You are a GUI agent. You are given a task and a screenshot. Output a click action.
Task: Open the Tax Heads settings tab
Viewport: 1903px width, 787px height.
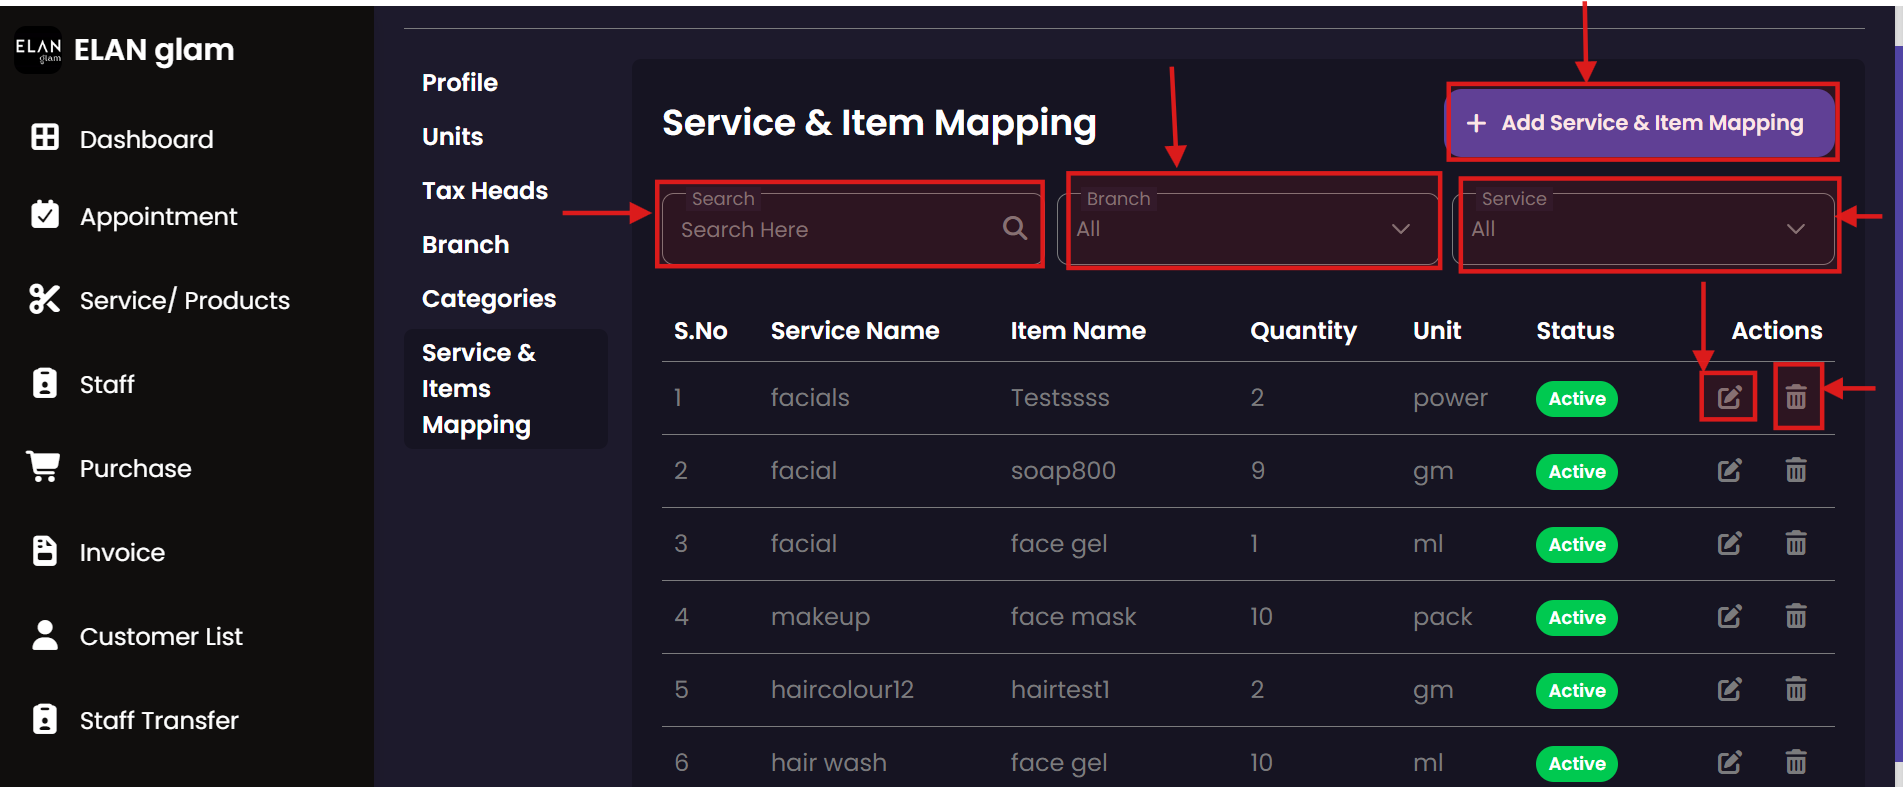pyautogui.click(x=484, y=191)
